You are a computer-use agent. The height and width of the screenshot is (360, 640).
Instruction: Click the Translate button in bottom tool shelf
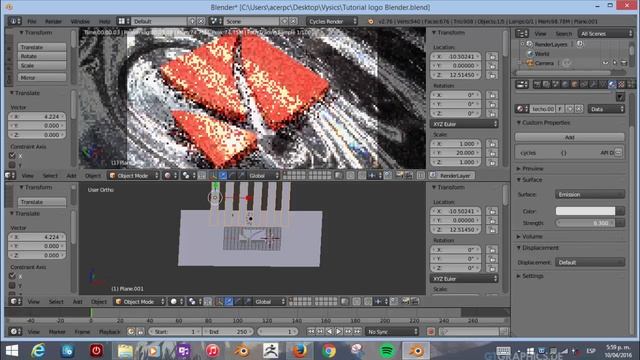click(x=42, y=202)
